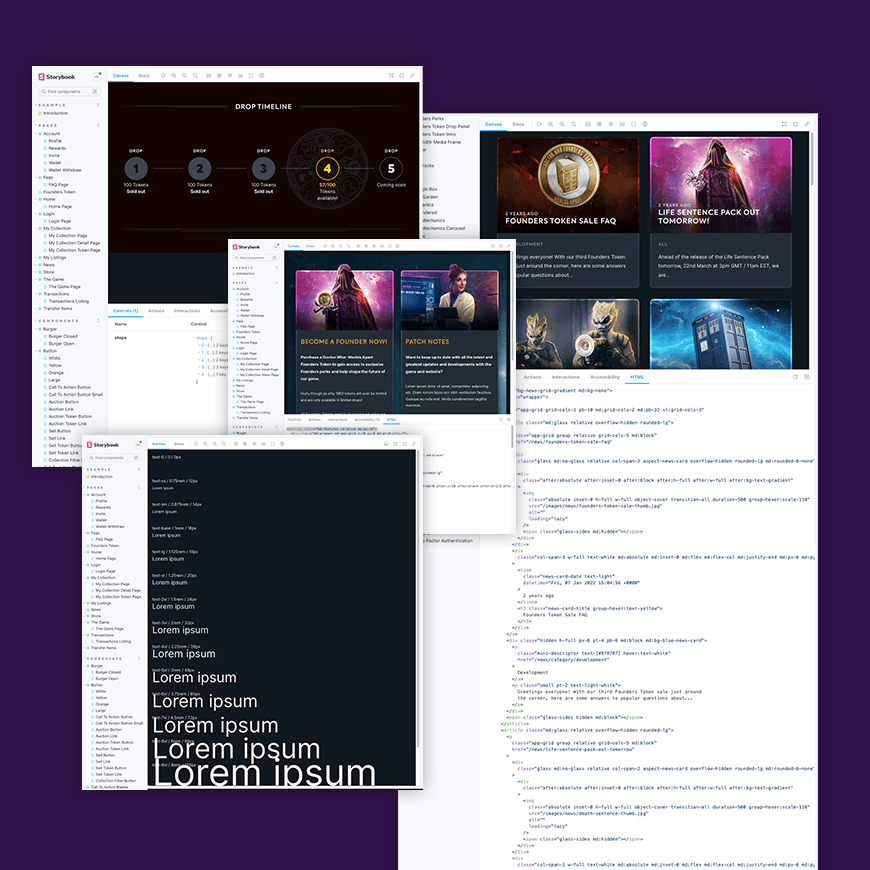Zoom in on the canvas in the drop timeline window

click(174, 75)
